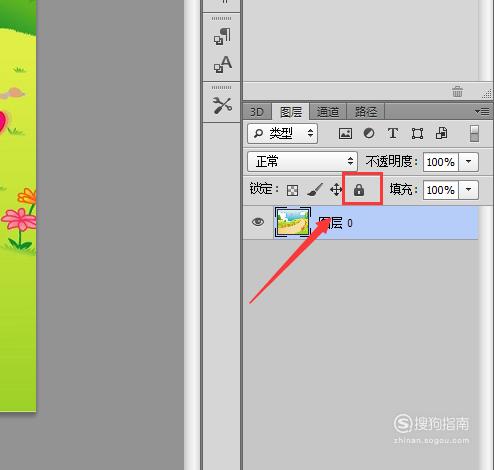Open the 不透明度 opacity slider arrow
Screen dimensions: 494x470
click(x=469, y=162)
